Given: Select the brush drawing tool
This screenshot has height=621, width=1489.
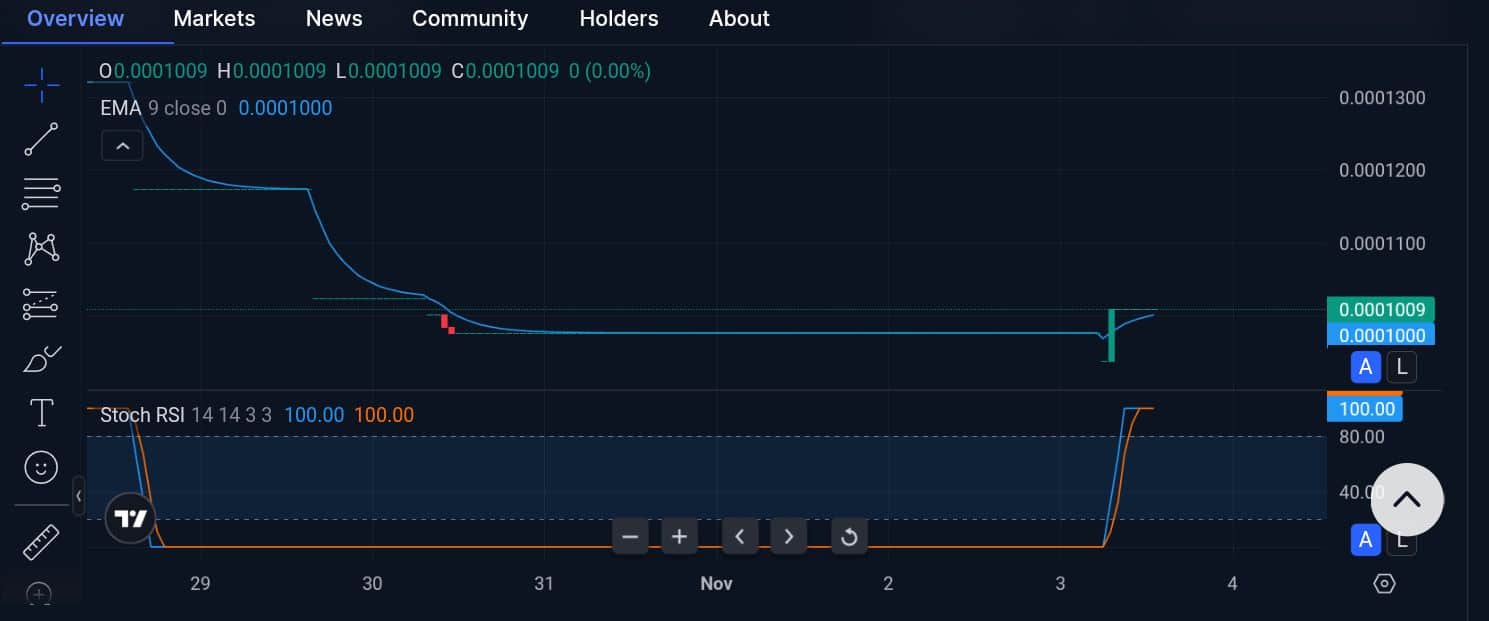Looking at the screenshot, I should coord(41,358).
